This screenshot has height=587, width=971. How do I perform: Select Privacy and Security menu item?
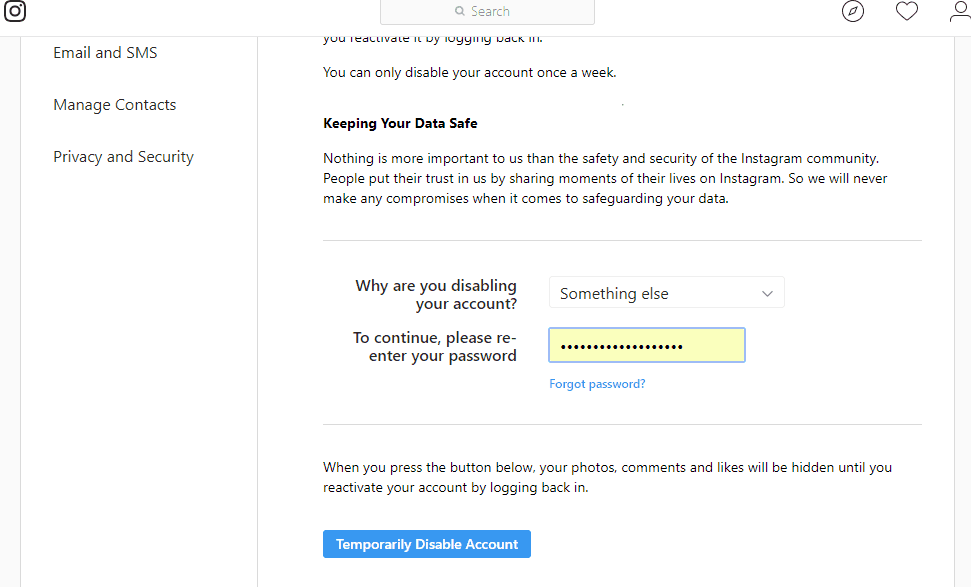123,157
